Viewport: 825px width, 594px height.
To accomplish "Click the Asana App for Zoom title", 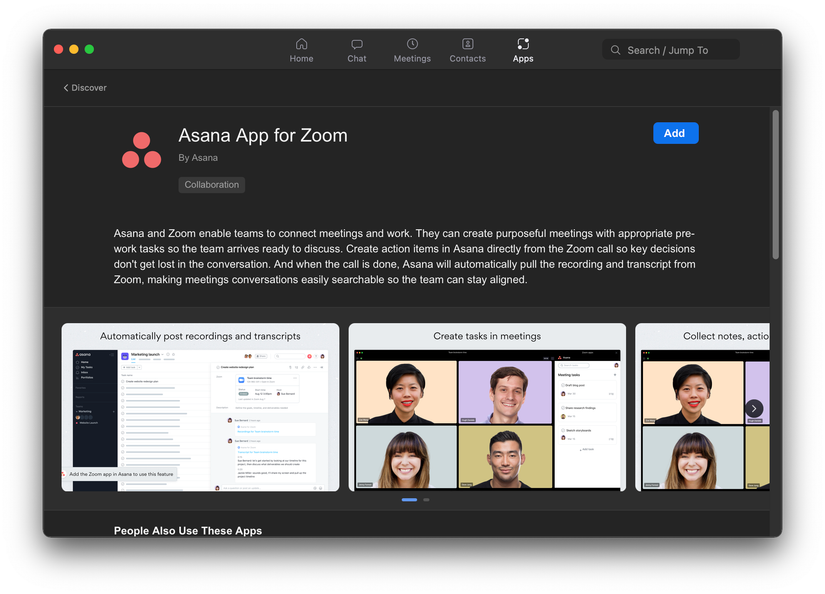I will point(263,136).
